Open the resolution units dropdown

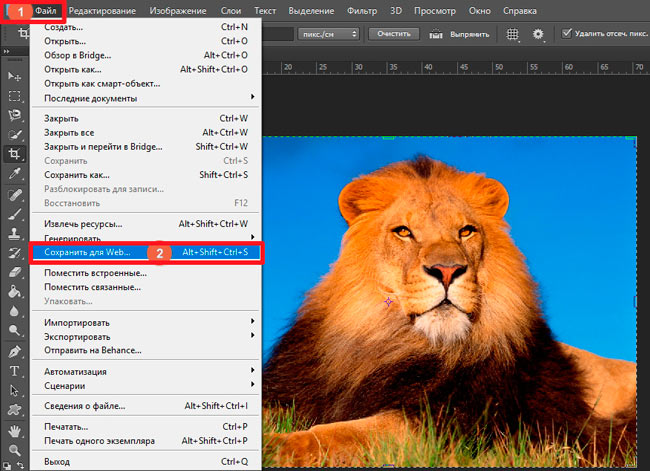point(328,34)
